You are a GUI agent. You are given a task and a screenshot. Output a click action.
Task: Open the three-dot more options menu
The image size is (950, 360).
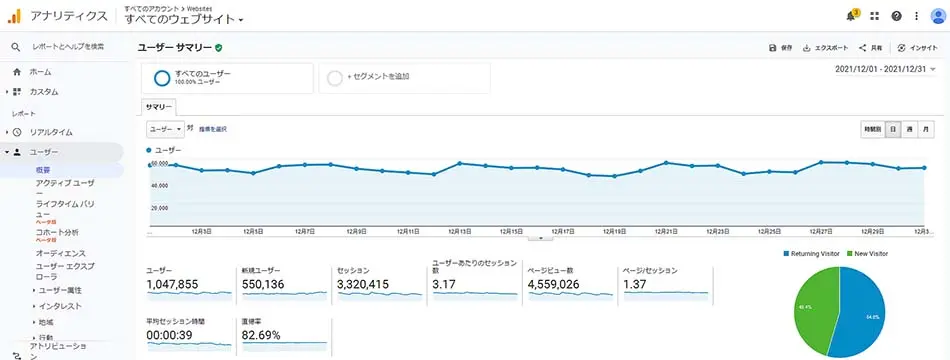point(917,16)
